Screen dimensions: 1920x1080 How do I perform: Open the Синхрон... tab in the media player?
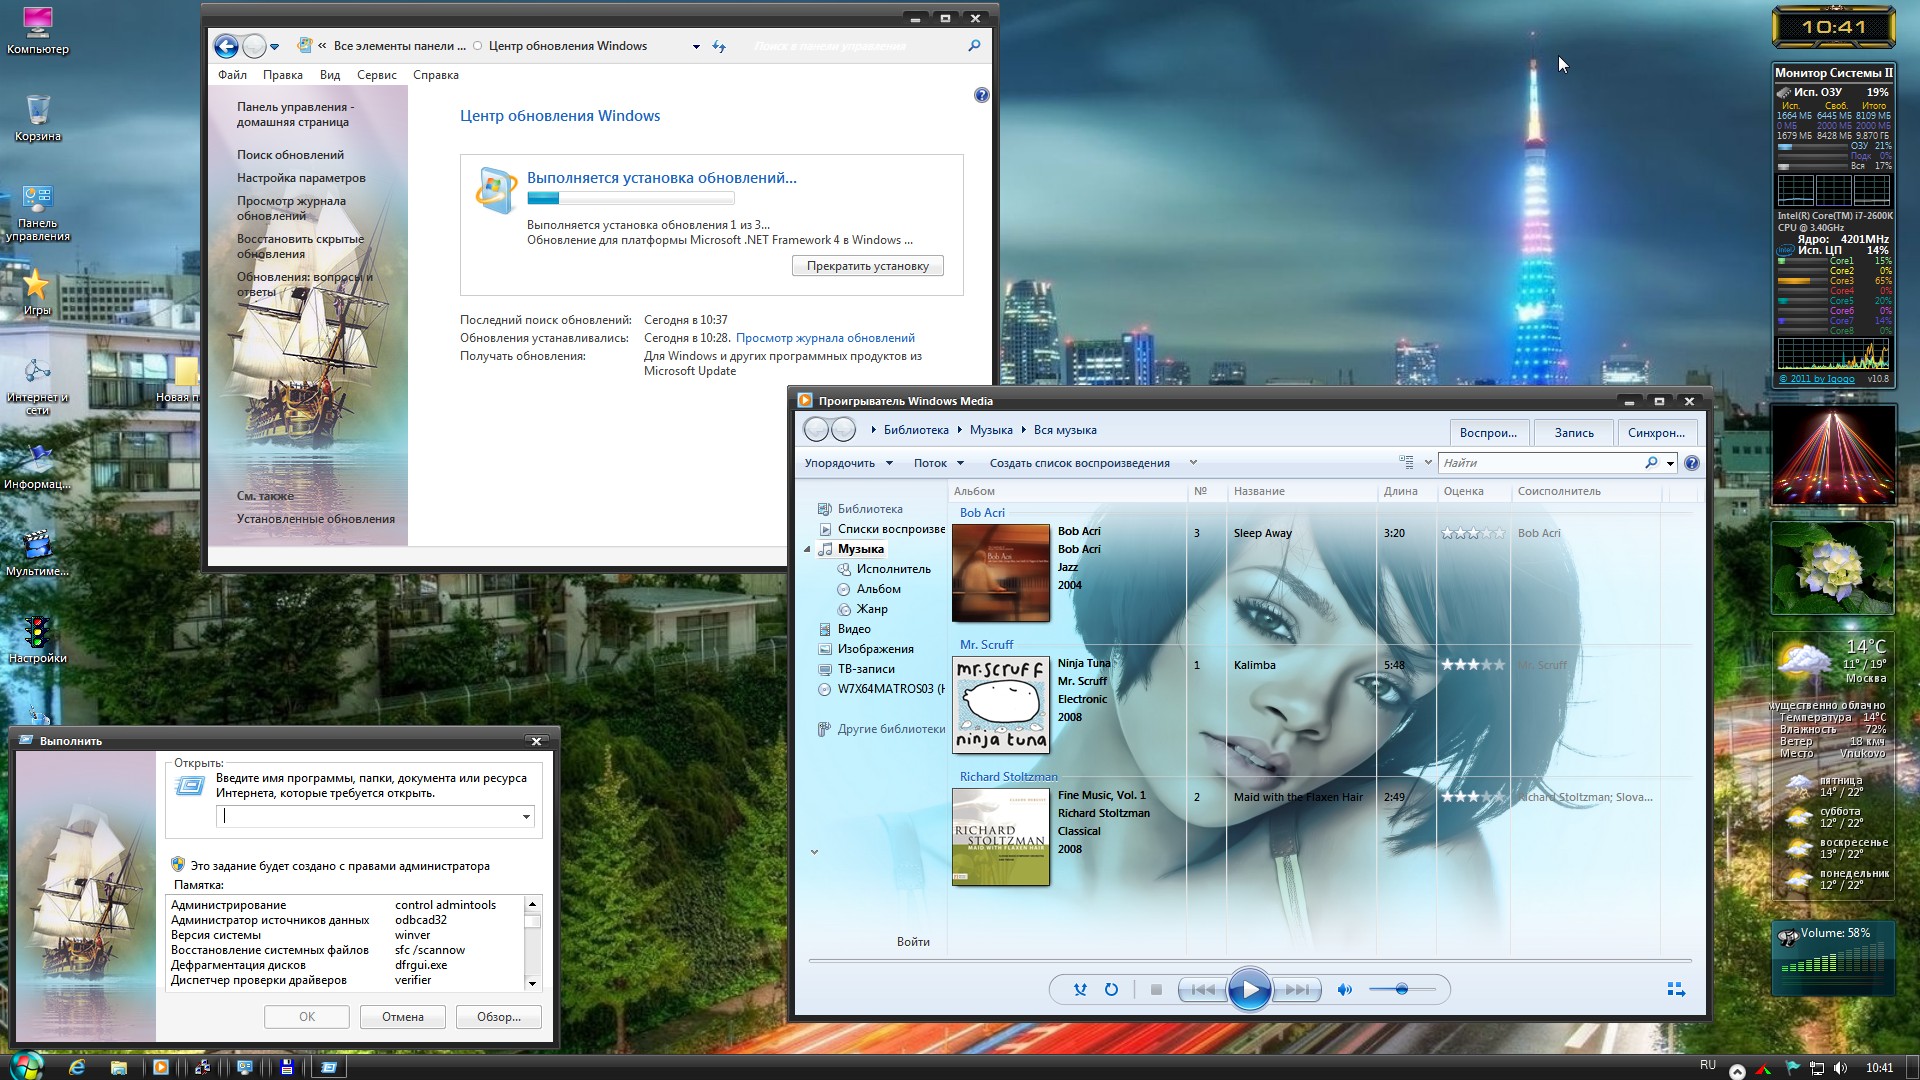coord(1656,433)
